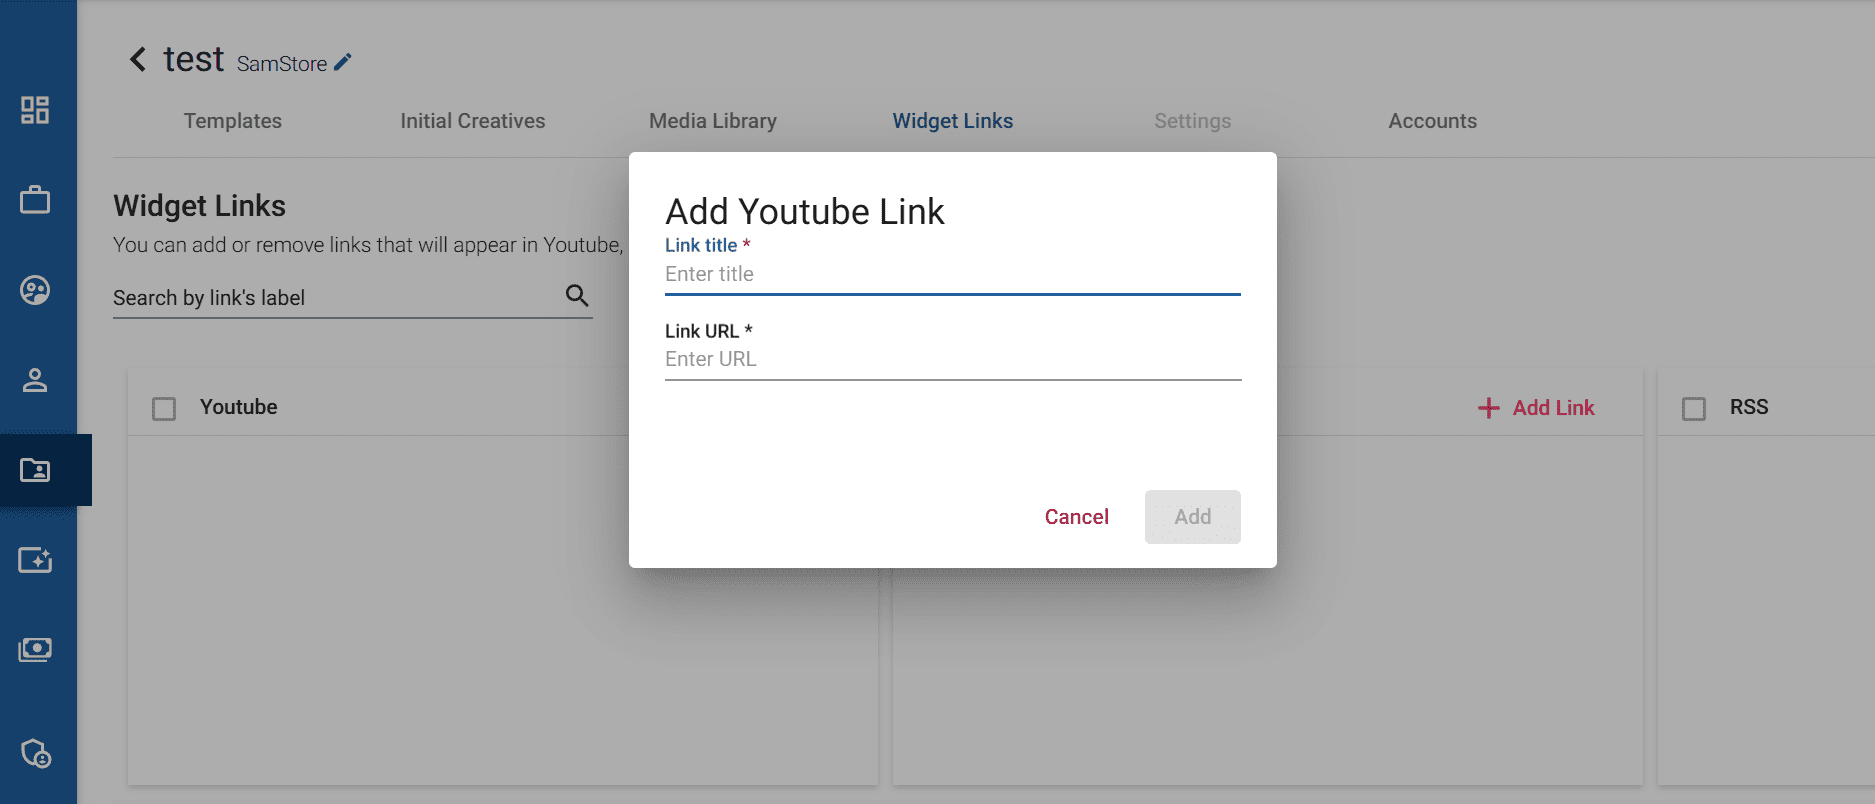Click the search magnifier icon next to link search
This screenshot has width=1875, height=804.
point(577,296)
